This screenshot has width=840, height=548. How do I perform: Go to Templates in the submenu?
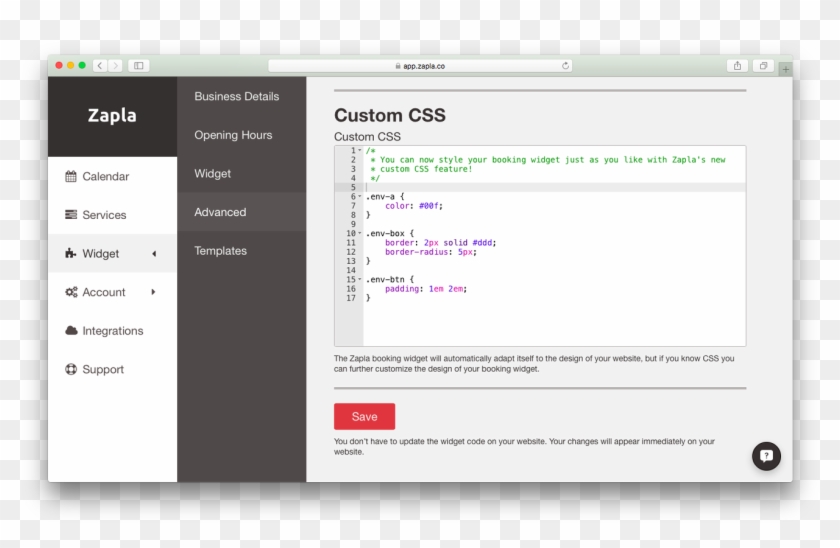pyautogui.click(x=220, y=251)
